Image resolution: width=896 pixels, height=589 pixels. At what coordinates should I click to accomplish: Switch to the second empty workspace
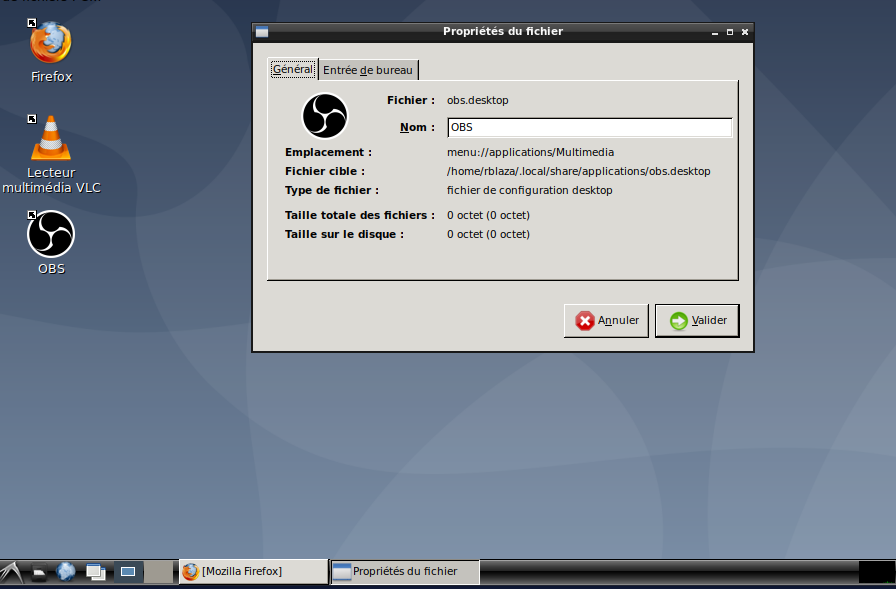158,572
